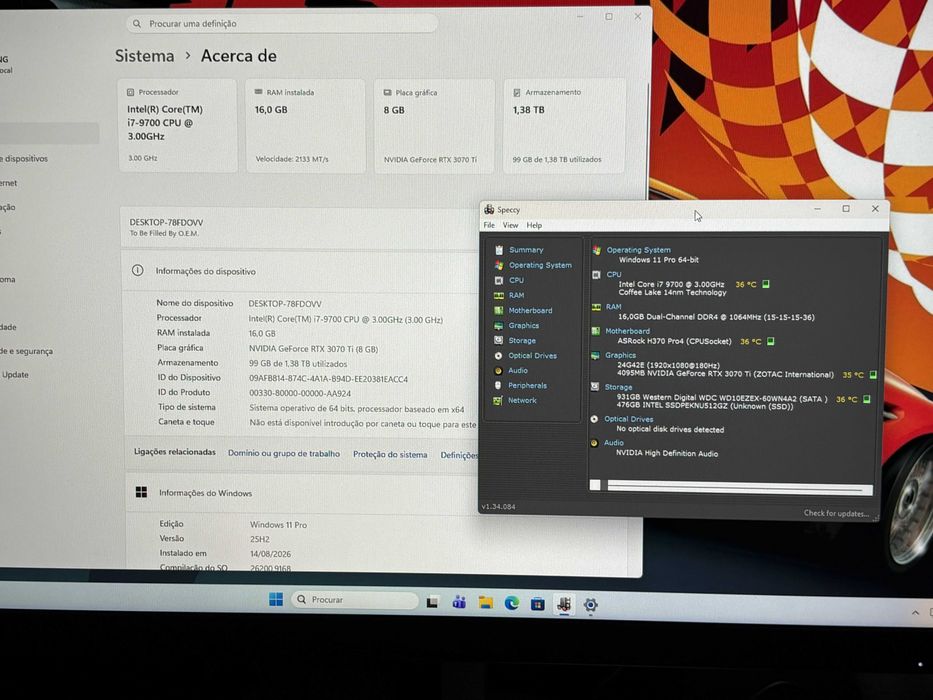Click the Speccy version number v1.34.084

pos(499,507)
